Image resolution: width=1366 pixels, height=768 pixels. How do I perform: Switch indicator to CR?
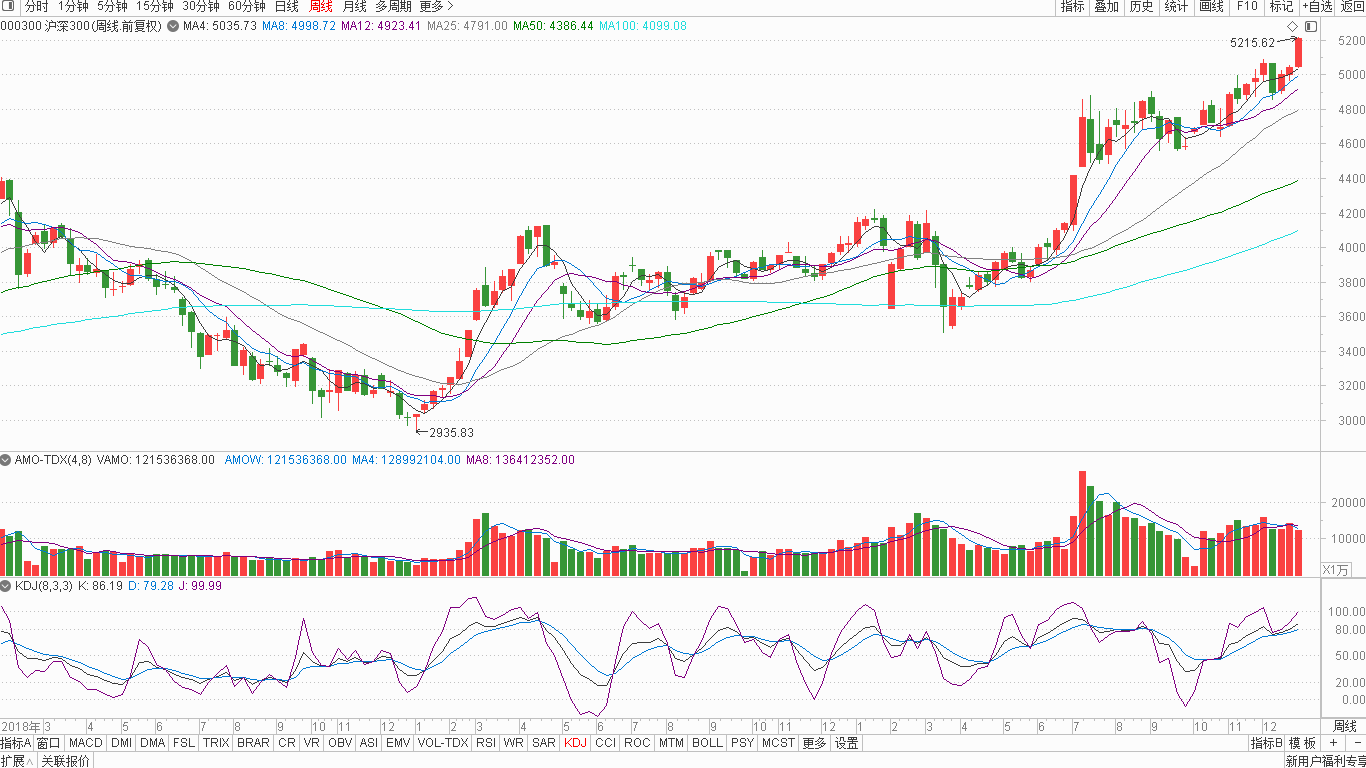point(287,743)
